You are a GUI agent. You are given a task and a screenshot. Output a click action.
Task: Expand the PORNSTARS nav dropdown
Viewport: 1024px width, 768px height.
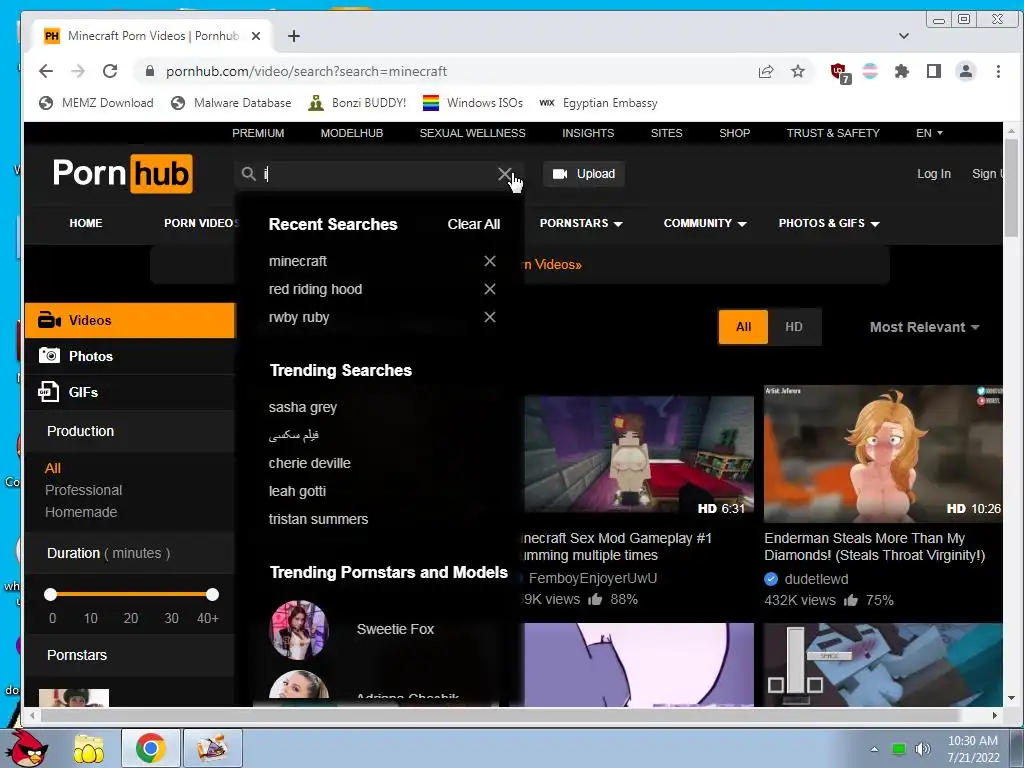581,223
